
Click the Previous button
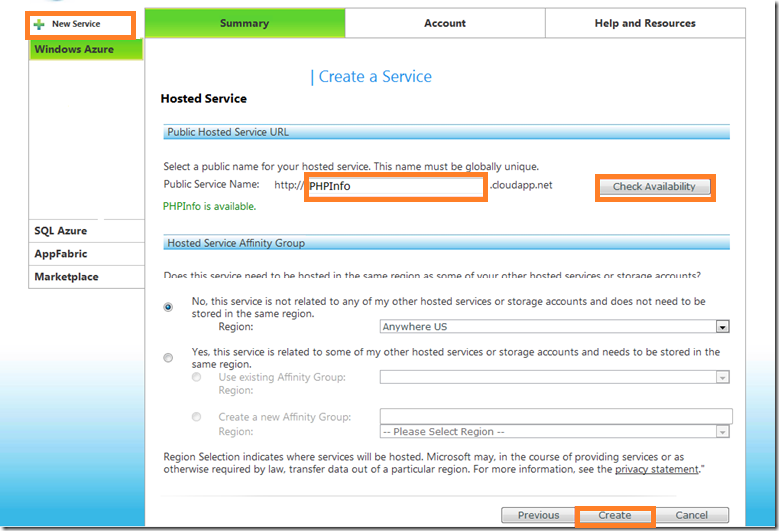point(538,515)
